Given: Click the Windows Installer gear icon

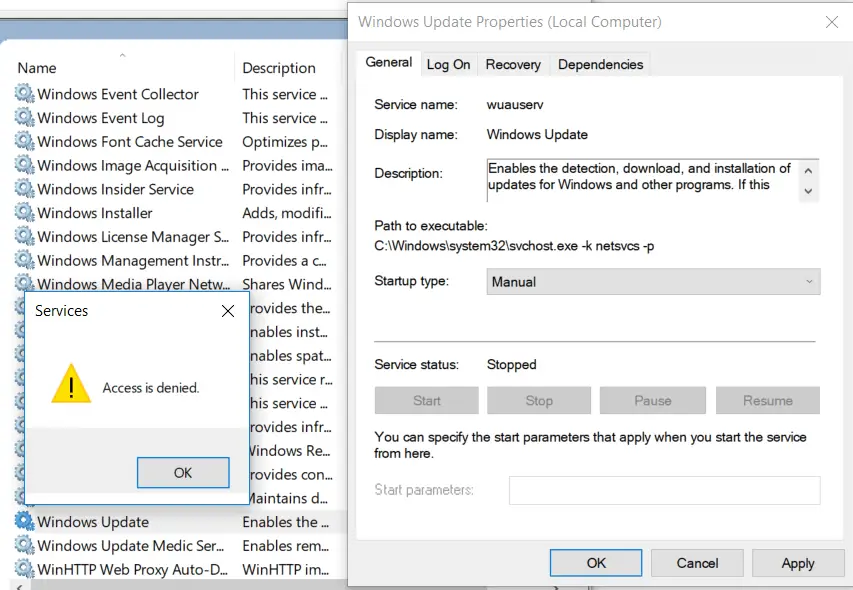Looking at the screenshot, I should pos(24,213).
